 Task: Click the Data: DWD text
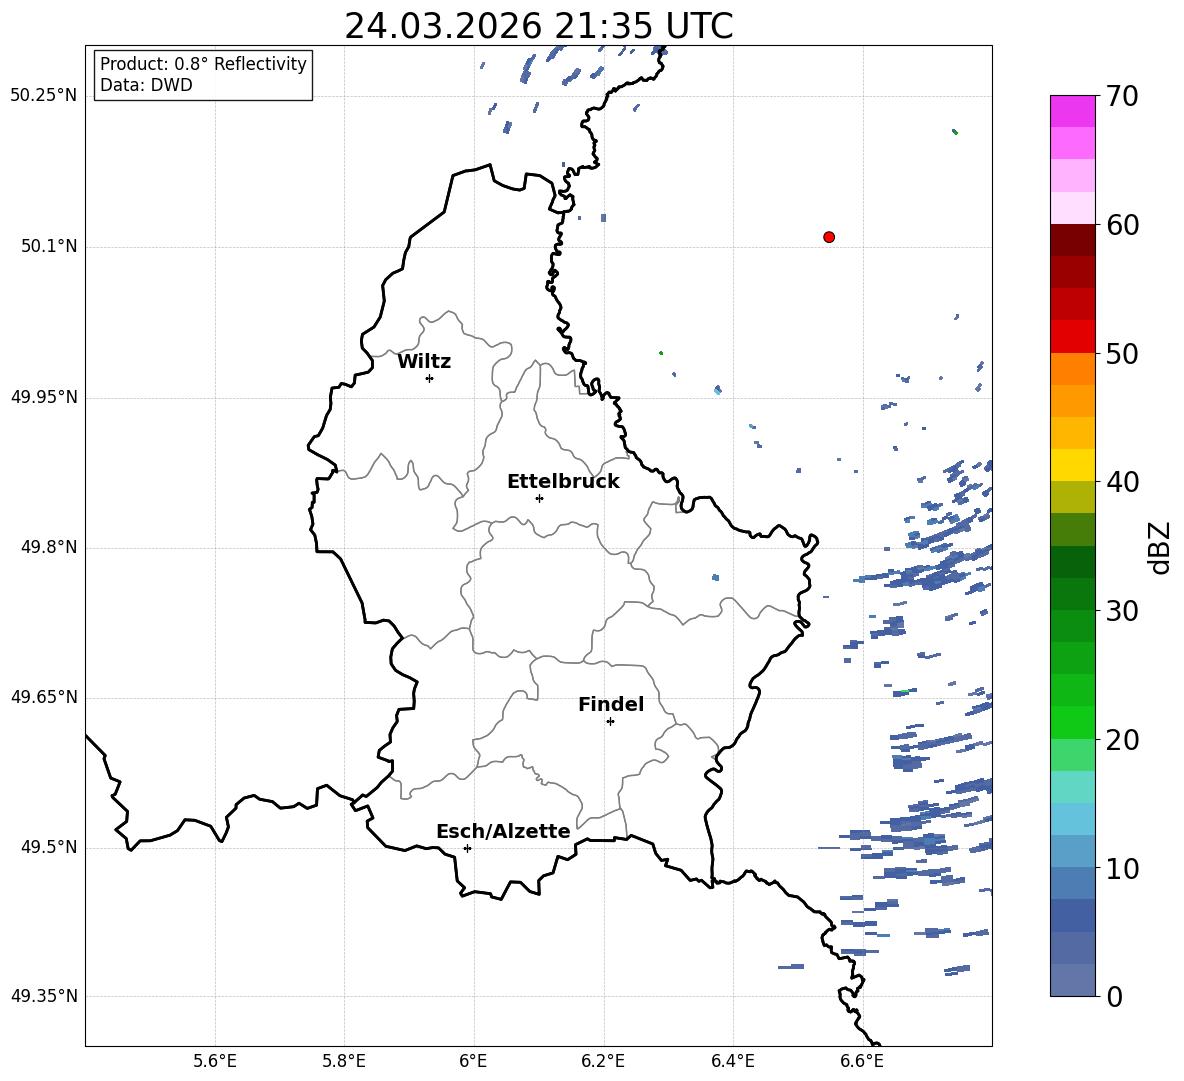[146, 85]
